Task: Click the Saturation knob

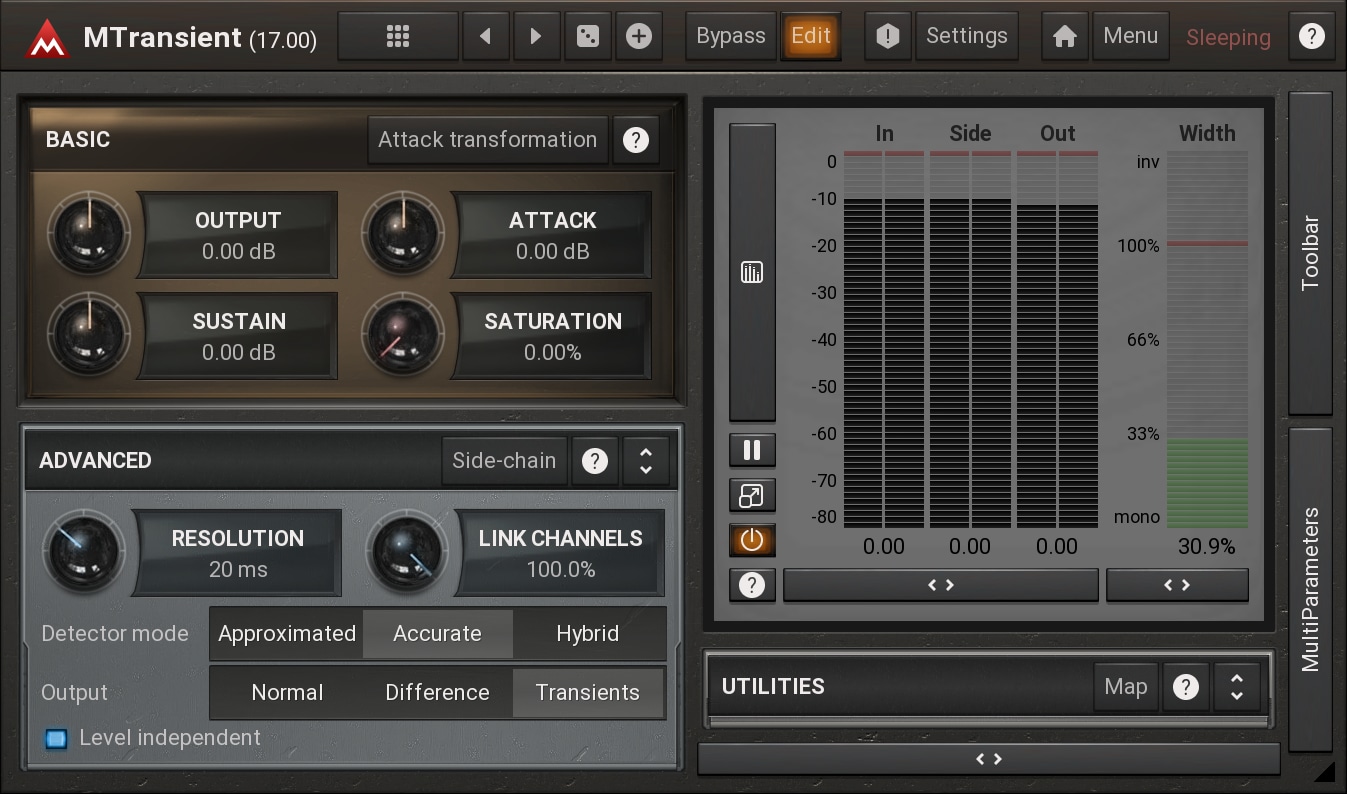Action: click(x=403, y=336)
